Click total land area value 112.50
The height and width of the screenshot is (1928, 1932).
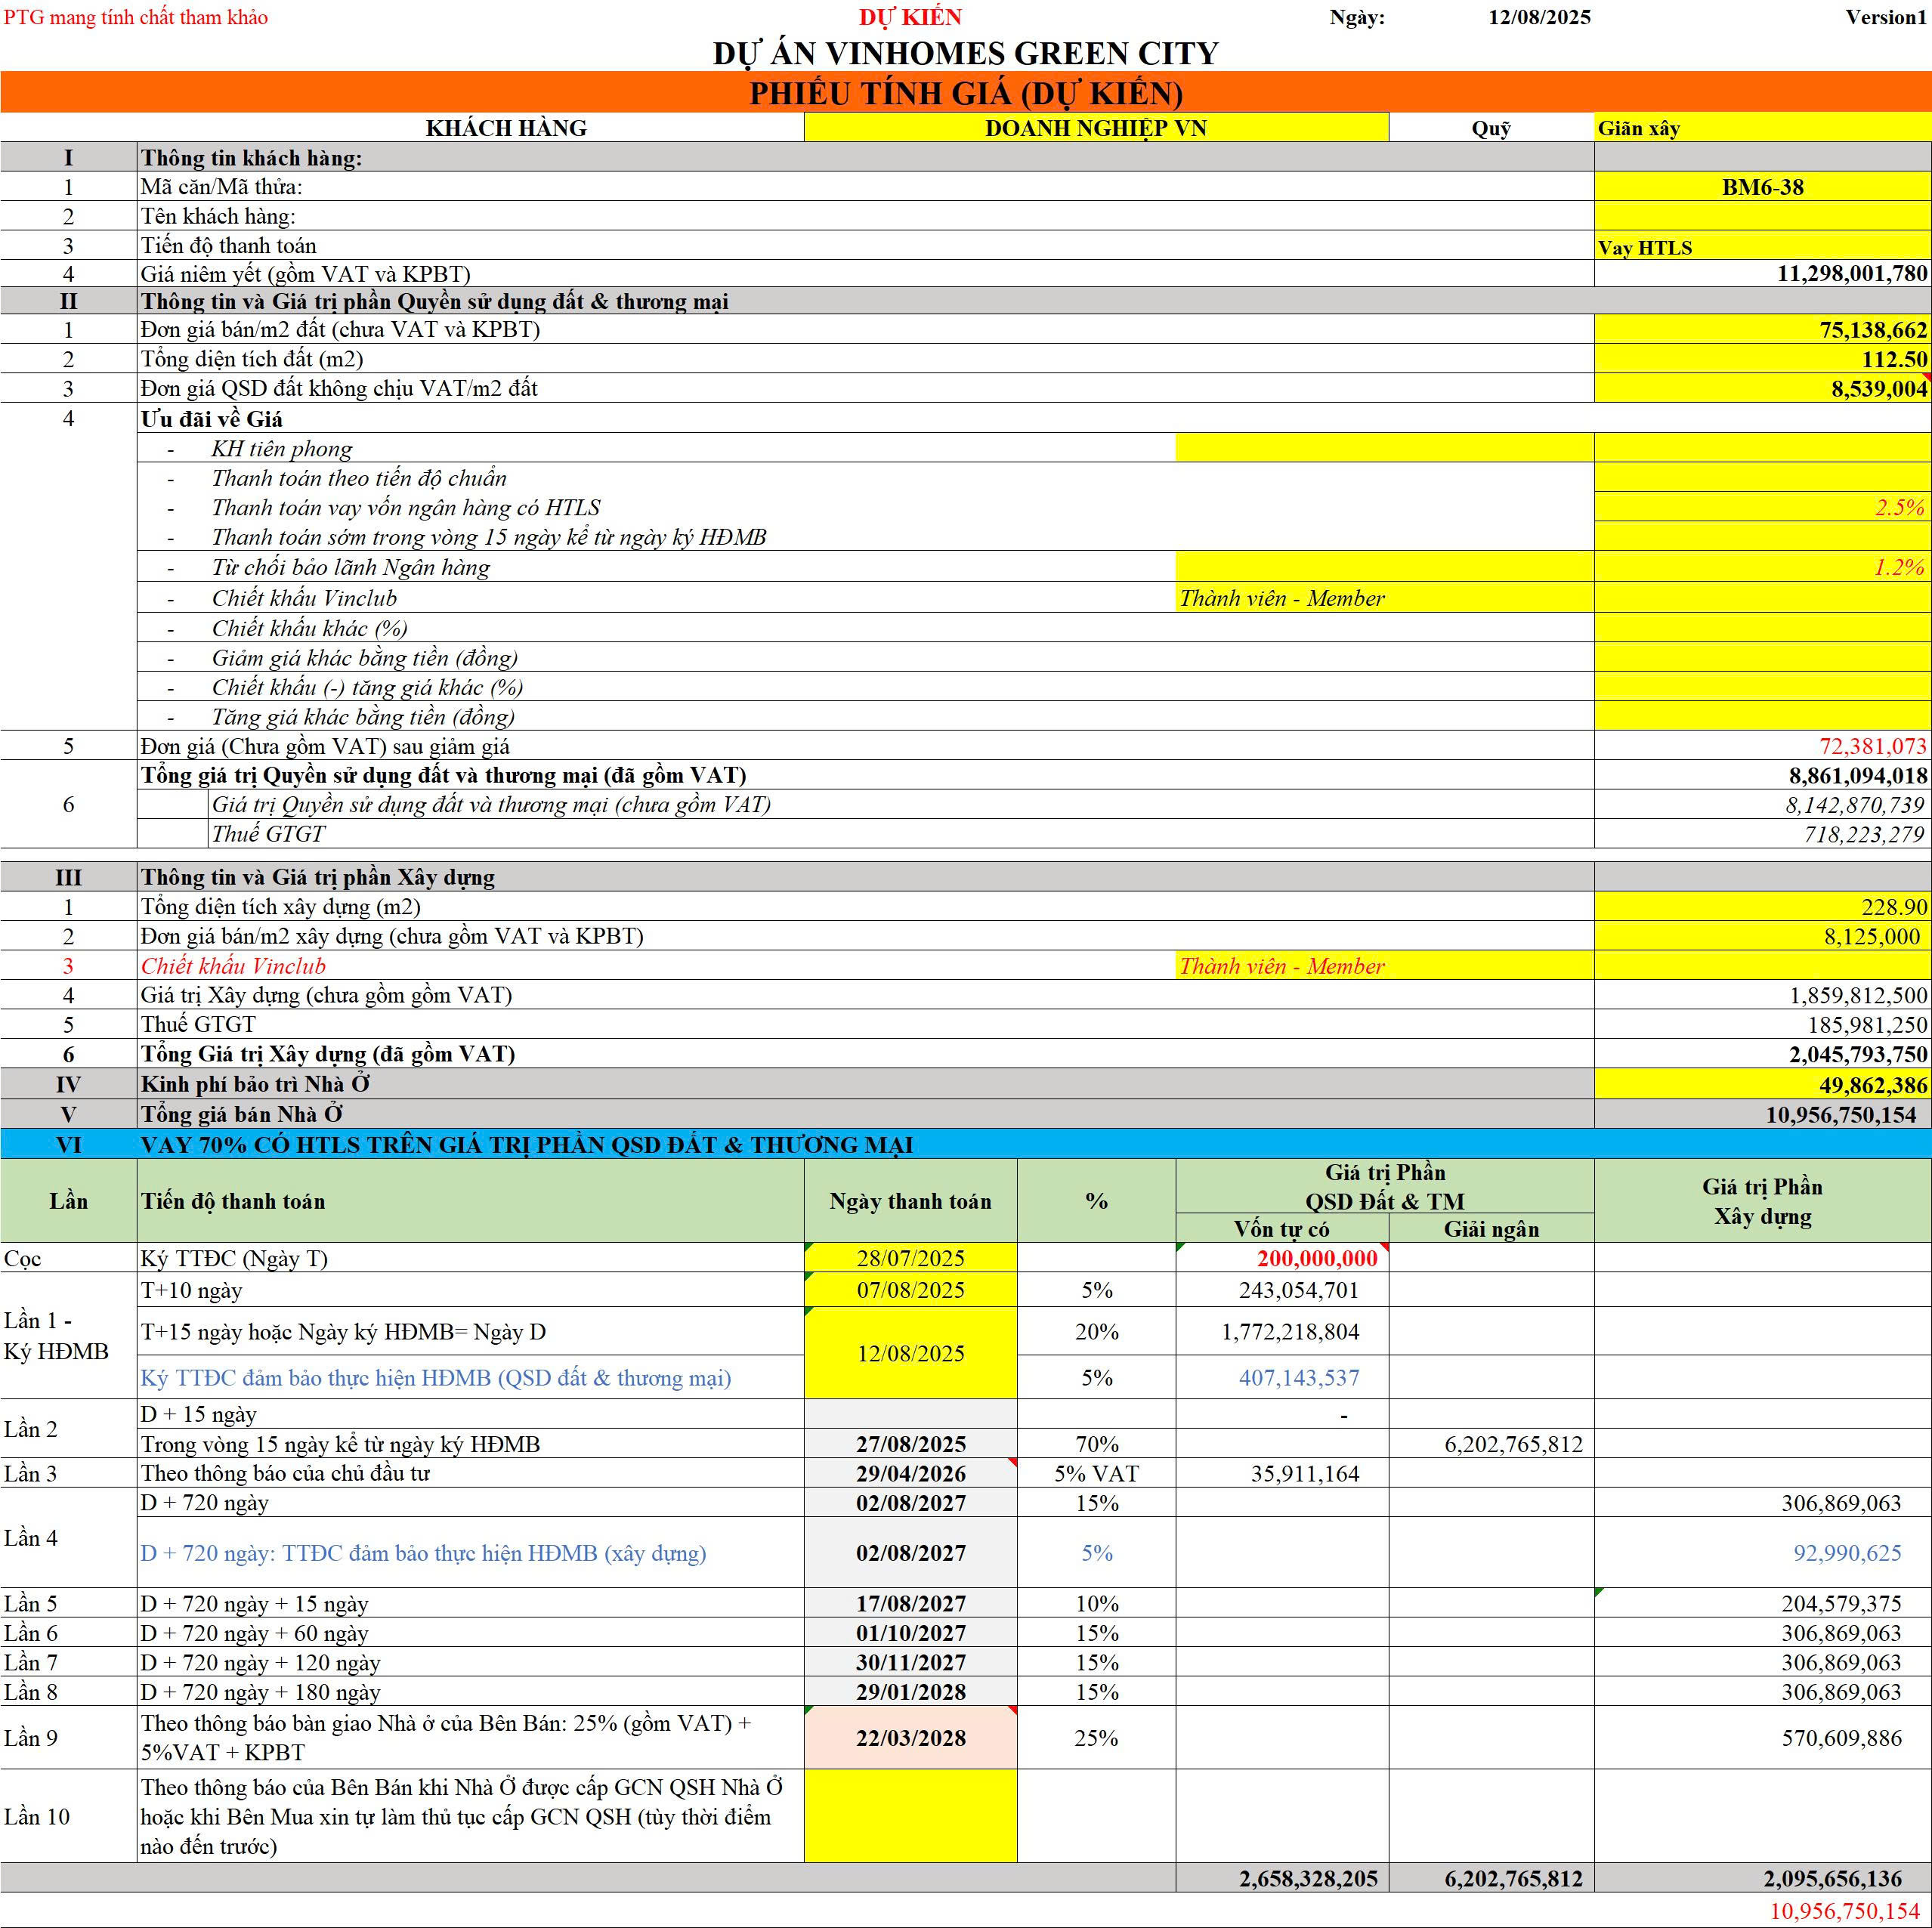point(1894,359)
